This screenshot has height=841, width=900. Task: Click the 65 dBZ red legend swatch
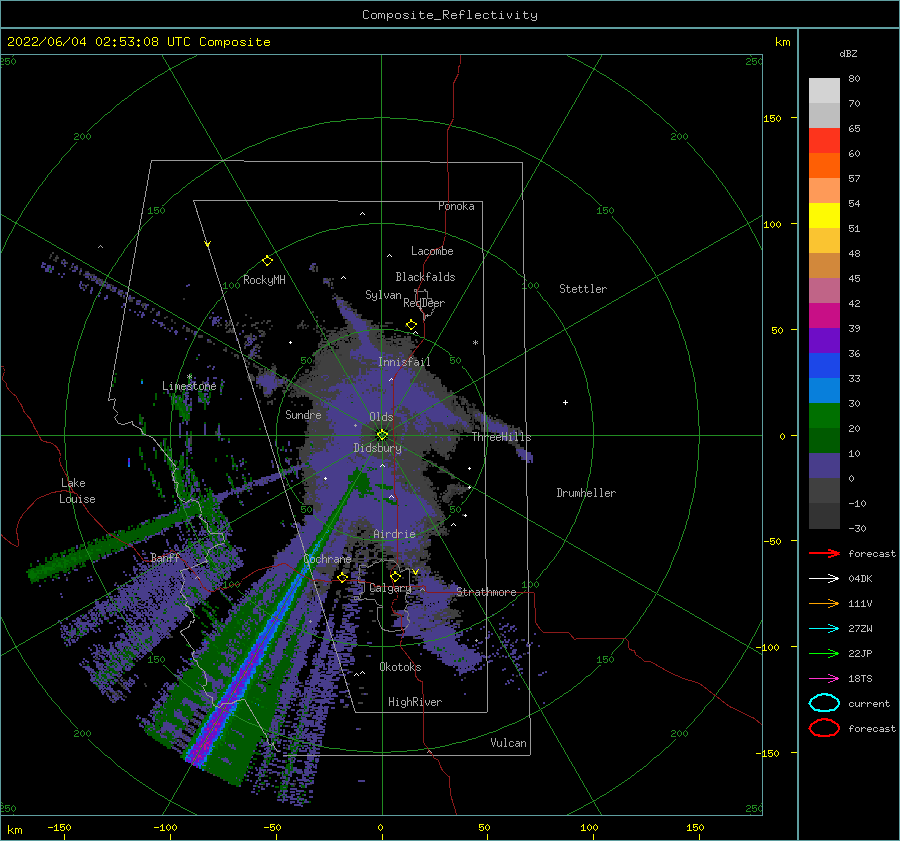click(824, 140)
